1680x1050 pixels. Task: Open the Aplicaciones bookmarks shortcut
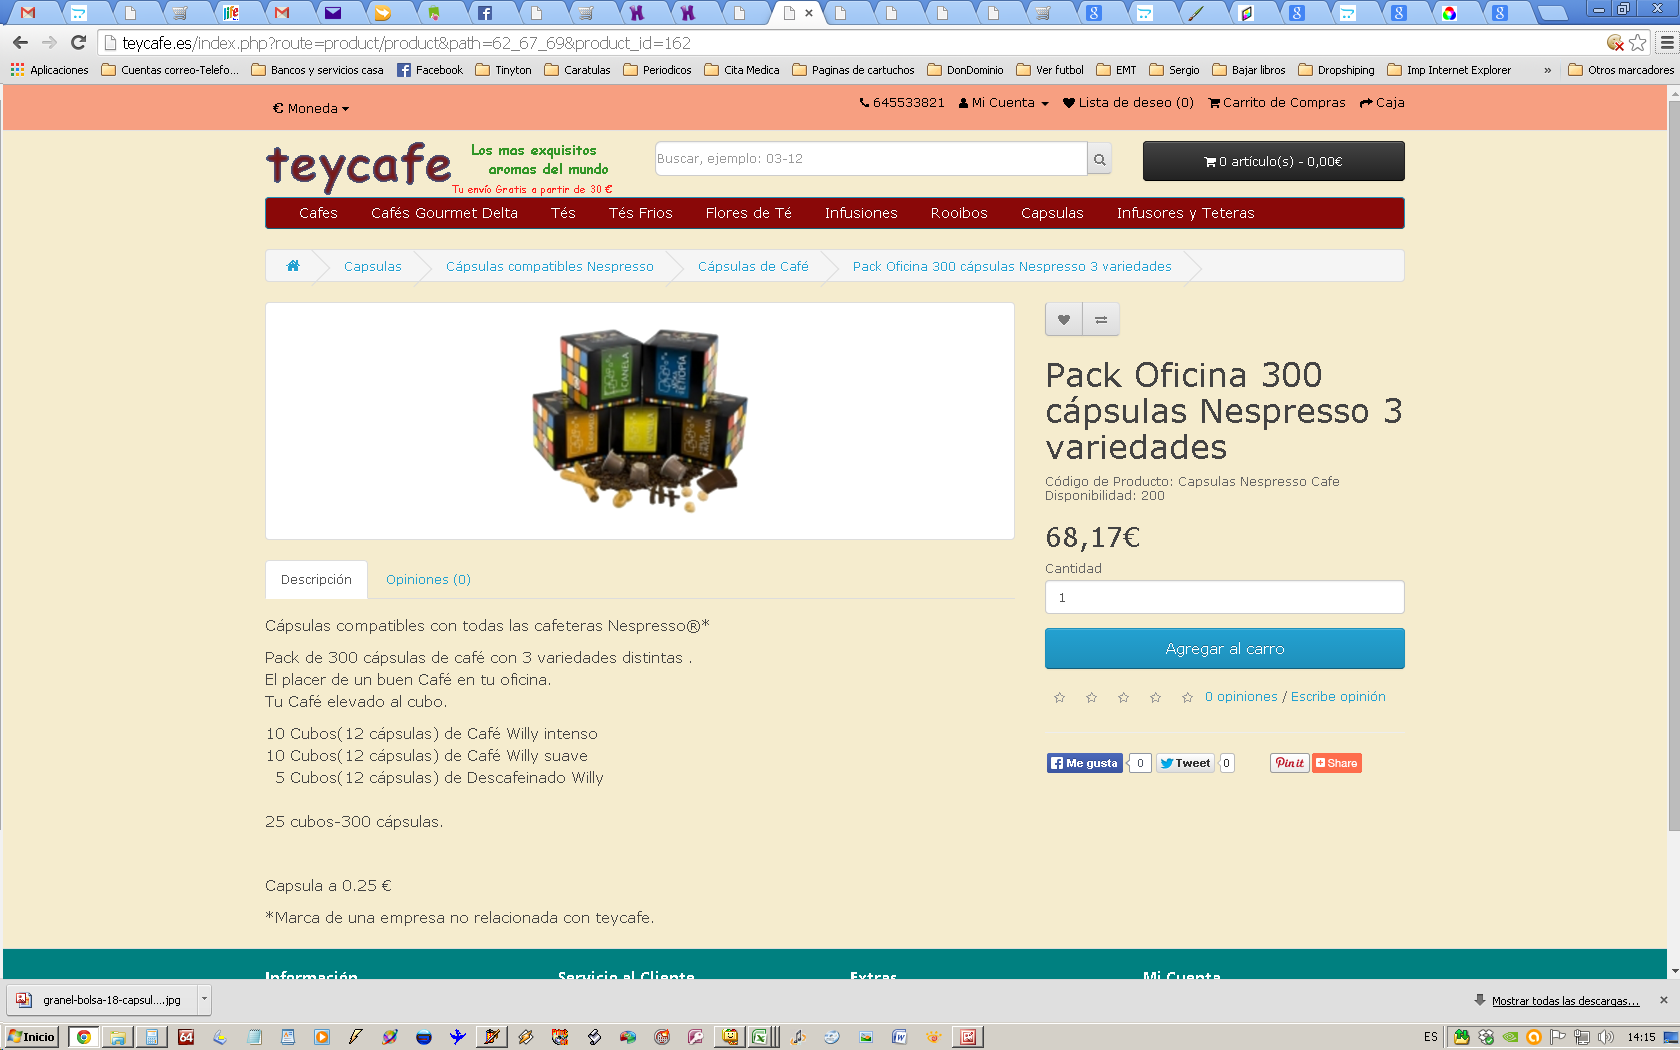pos(49,70)
